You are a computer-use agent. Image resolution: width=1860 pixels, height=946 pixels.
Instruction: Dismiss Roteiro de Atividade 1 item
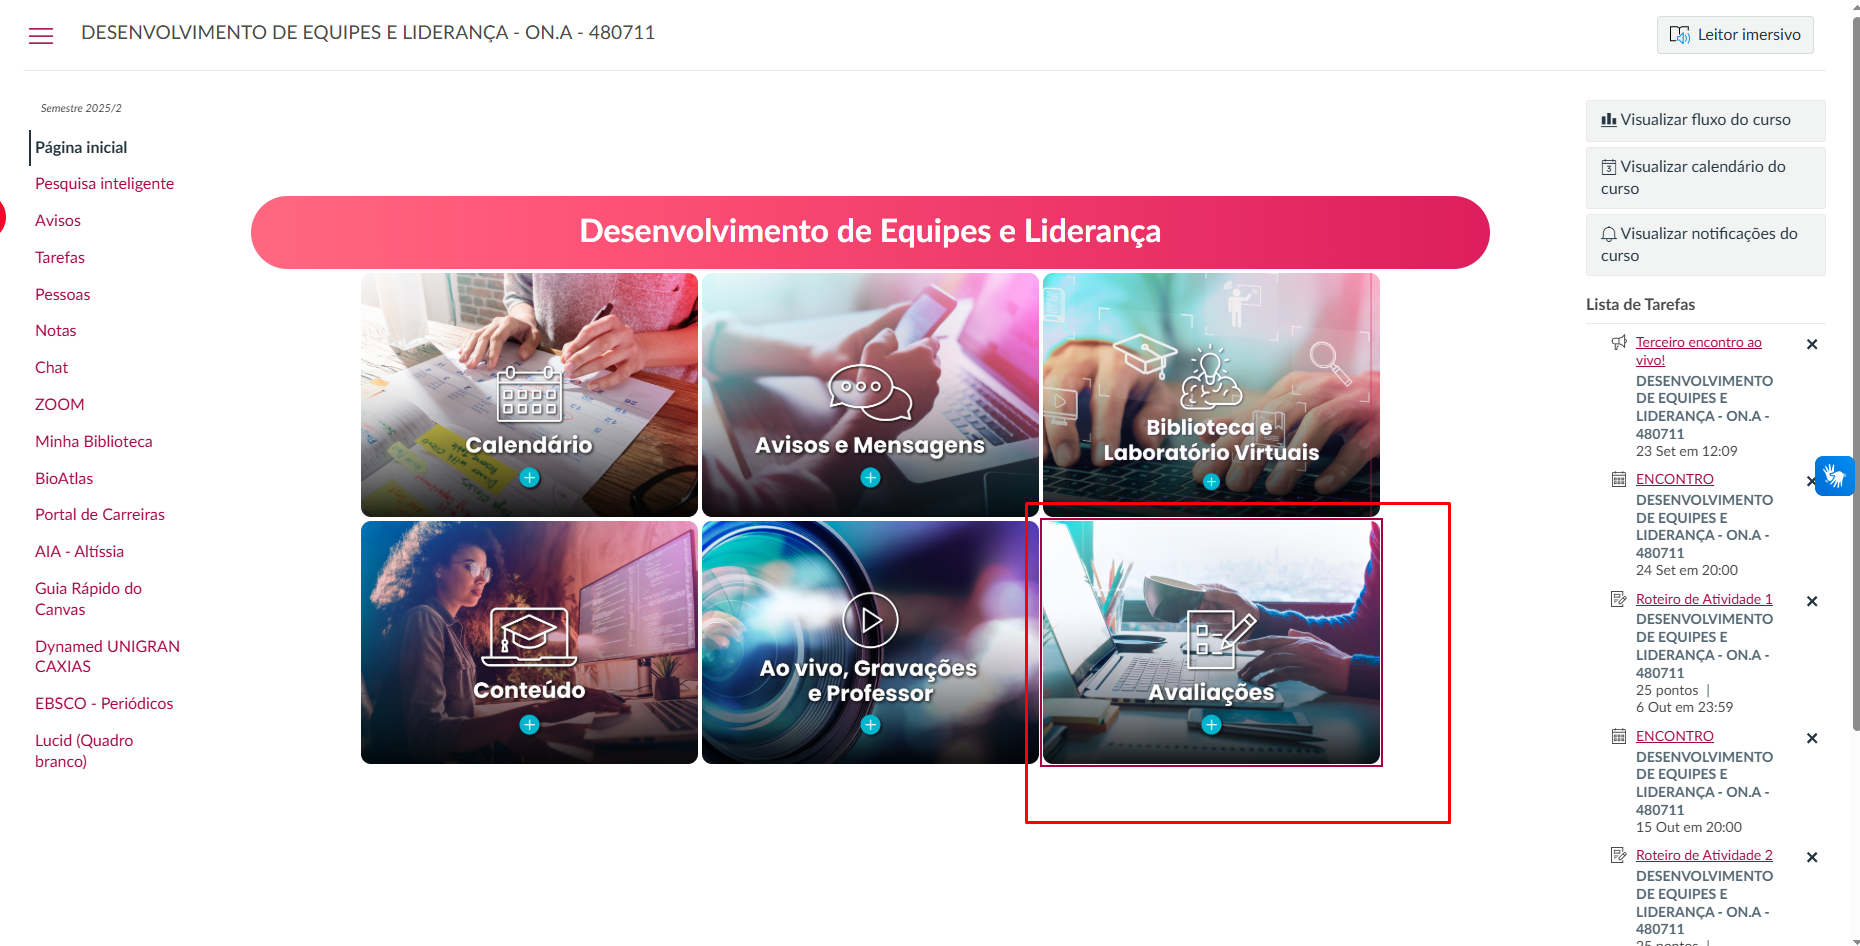pos(1812,601)
